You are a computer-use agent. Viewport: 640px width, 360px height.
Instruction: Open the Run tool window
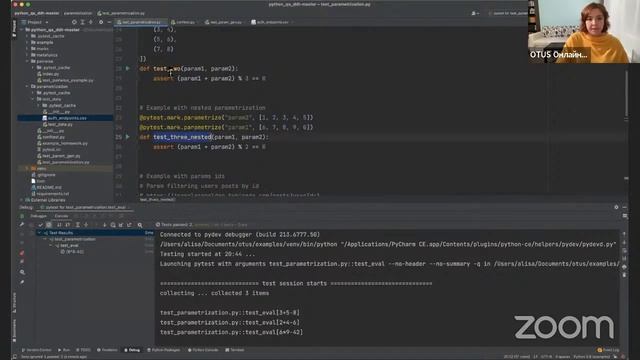click(64, 350)
